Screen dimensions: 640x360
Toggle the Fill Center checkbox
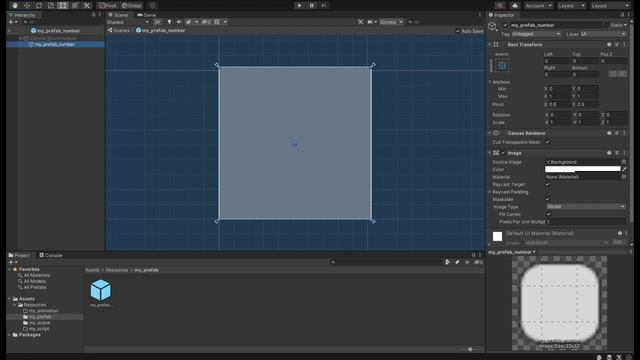click(548, 214)
